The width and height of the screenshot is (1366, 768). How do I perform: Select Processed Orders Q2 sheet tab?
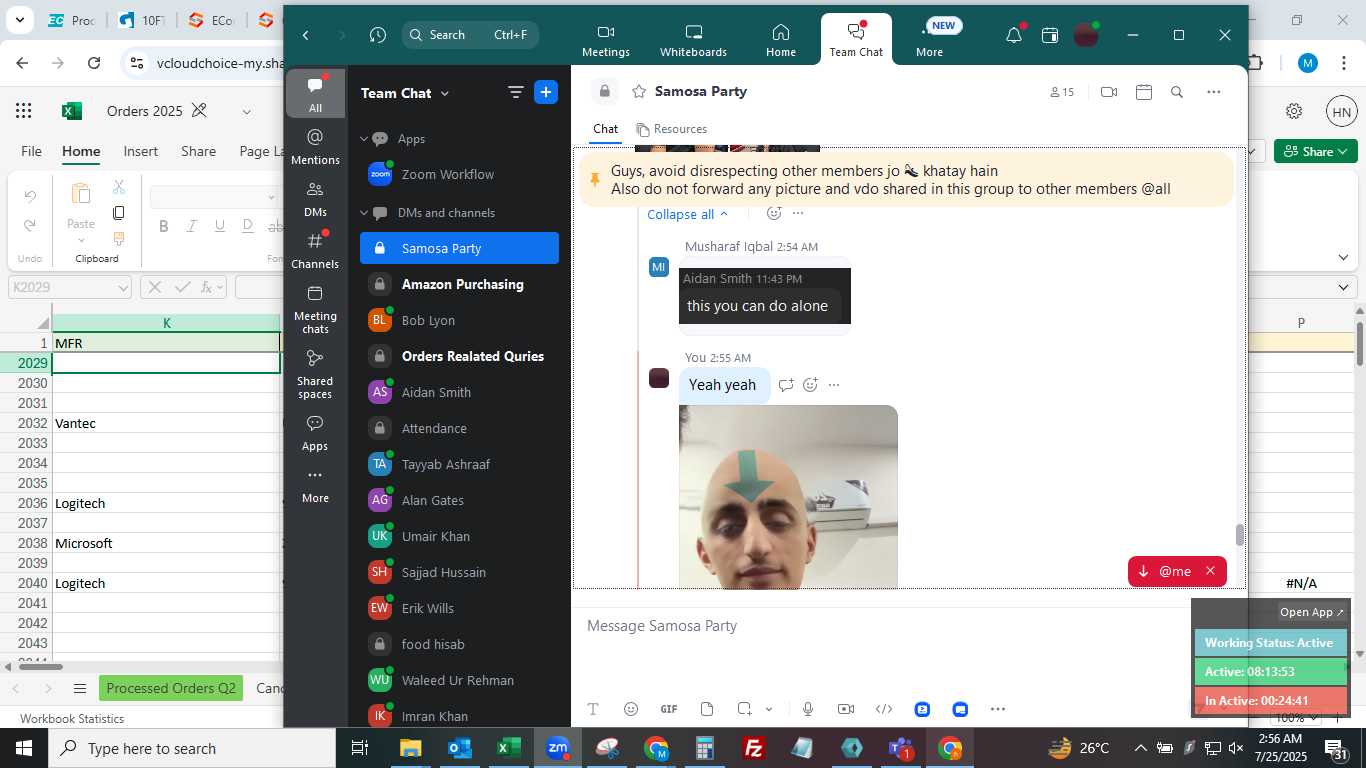pyautogui.click(x=171, y=688)
